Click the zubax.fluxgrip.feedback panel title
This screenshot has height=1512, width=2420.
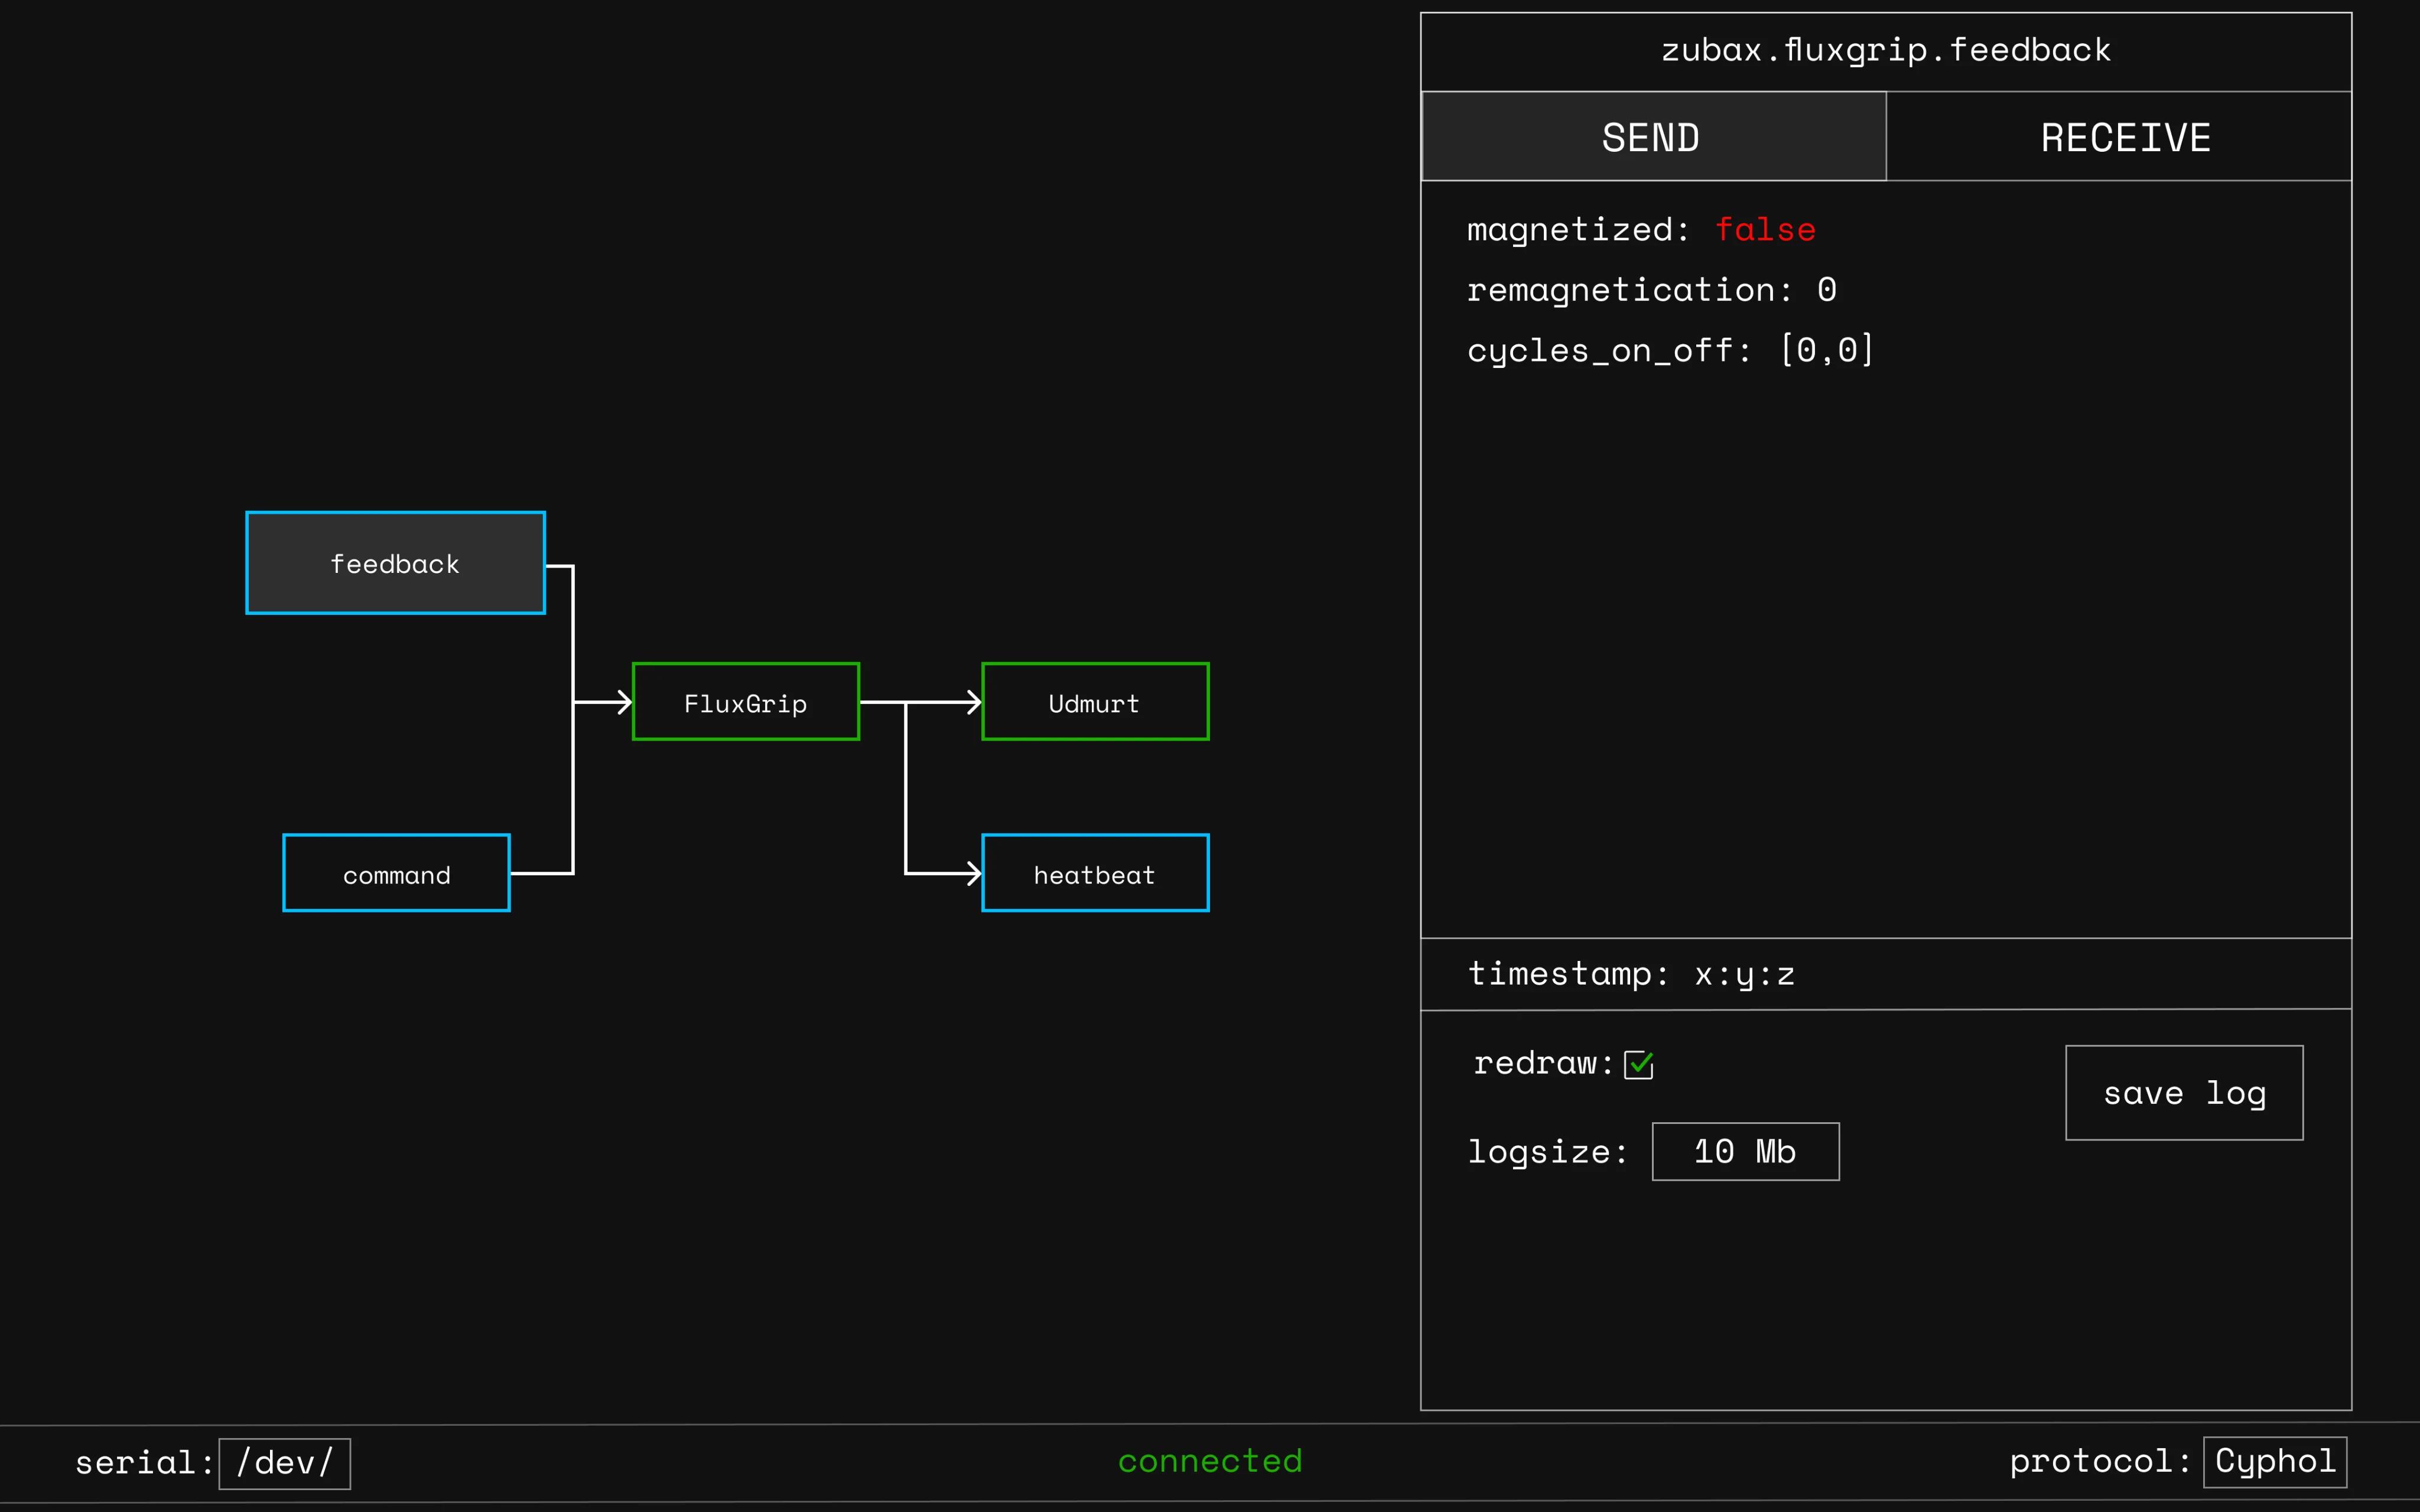pyautogui.click(x=1885, y=50)
